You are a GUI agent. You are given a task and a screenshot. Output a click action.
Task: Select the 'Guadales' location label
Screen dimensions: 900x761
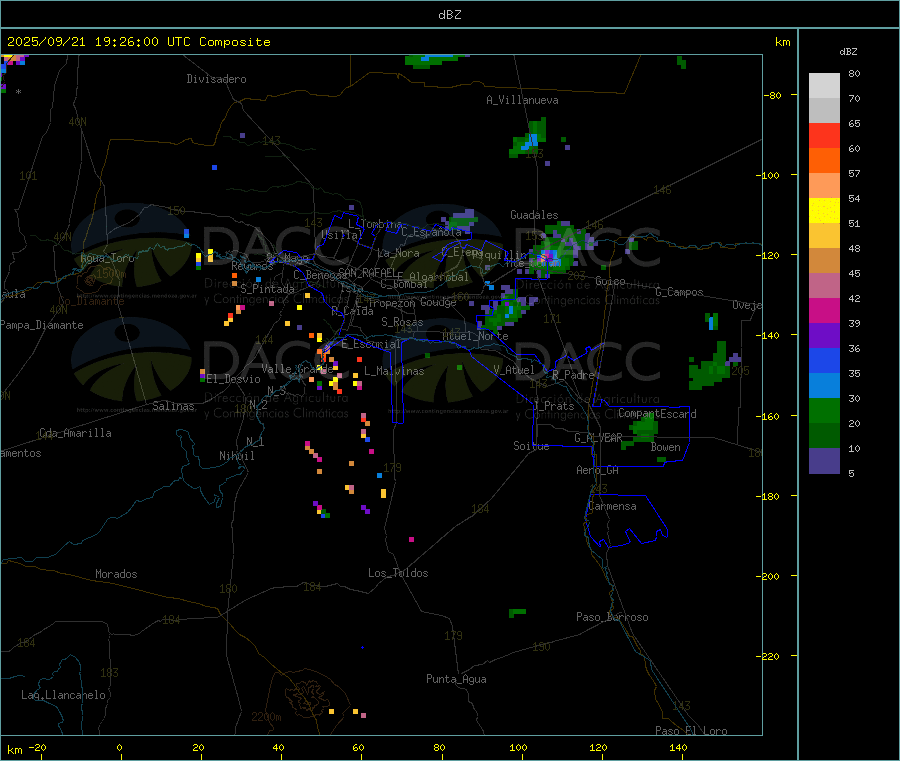[x=534, y=215]
